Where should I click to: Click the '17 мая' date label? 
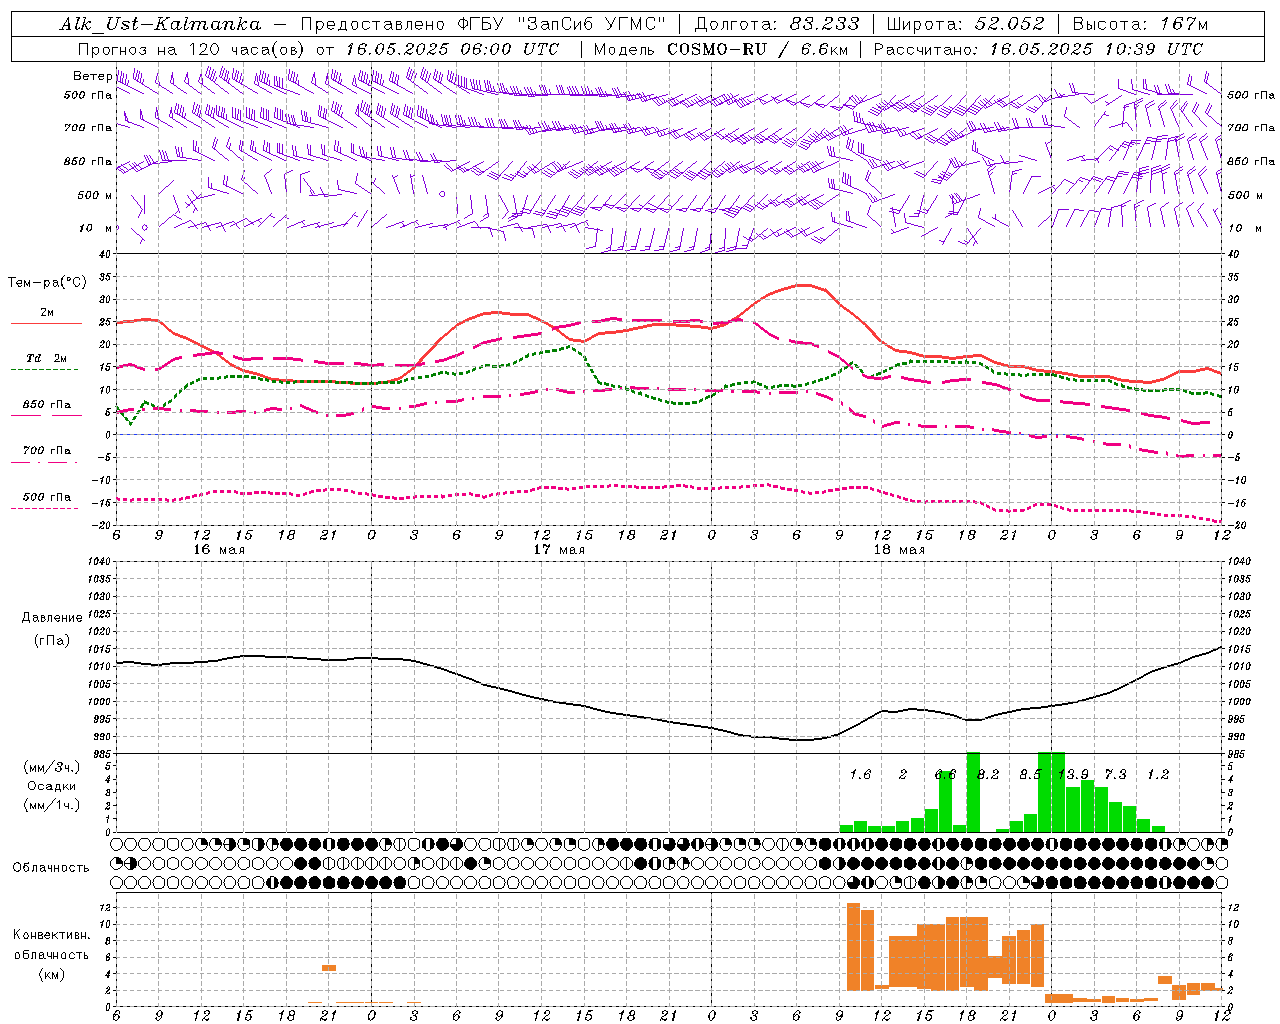click(558, 549)
